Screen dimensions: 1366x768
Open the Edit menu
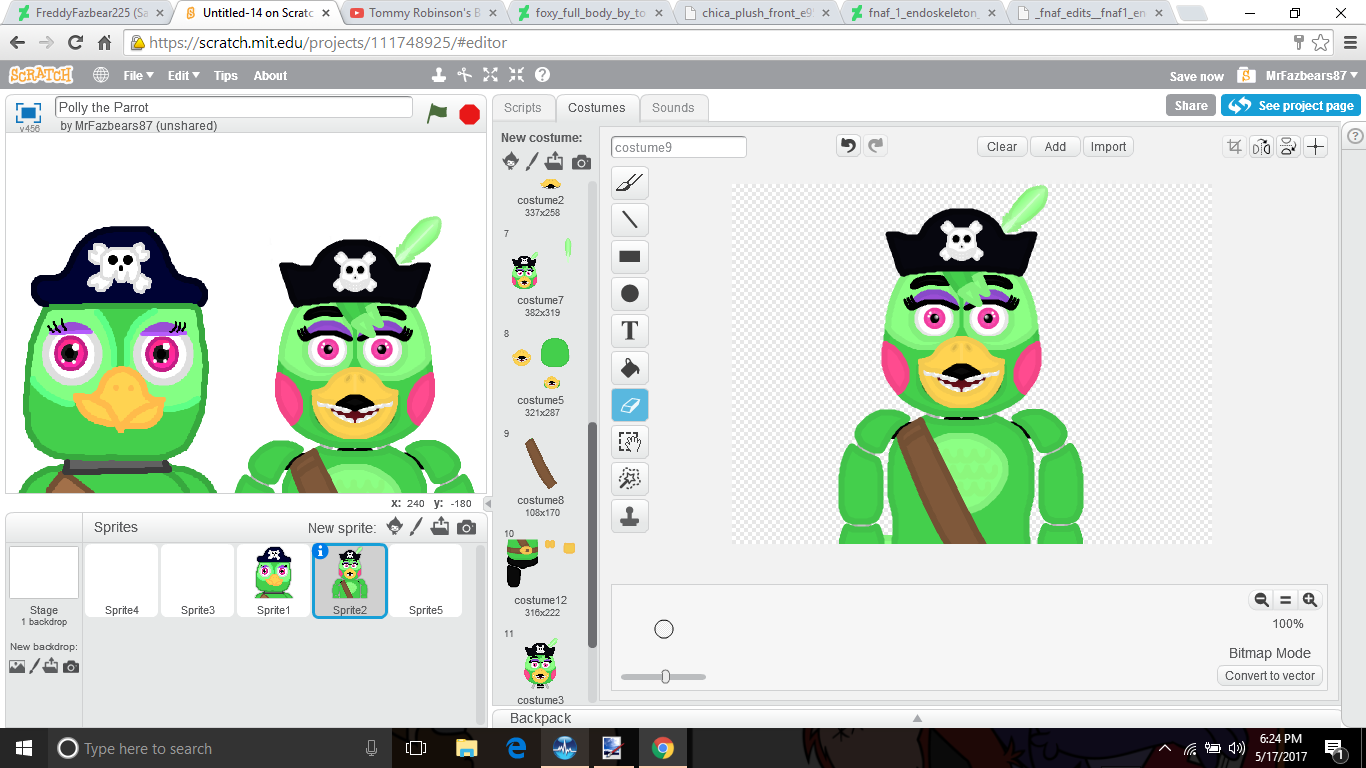tap(183, 76)
